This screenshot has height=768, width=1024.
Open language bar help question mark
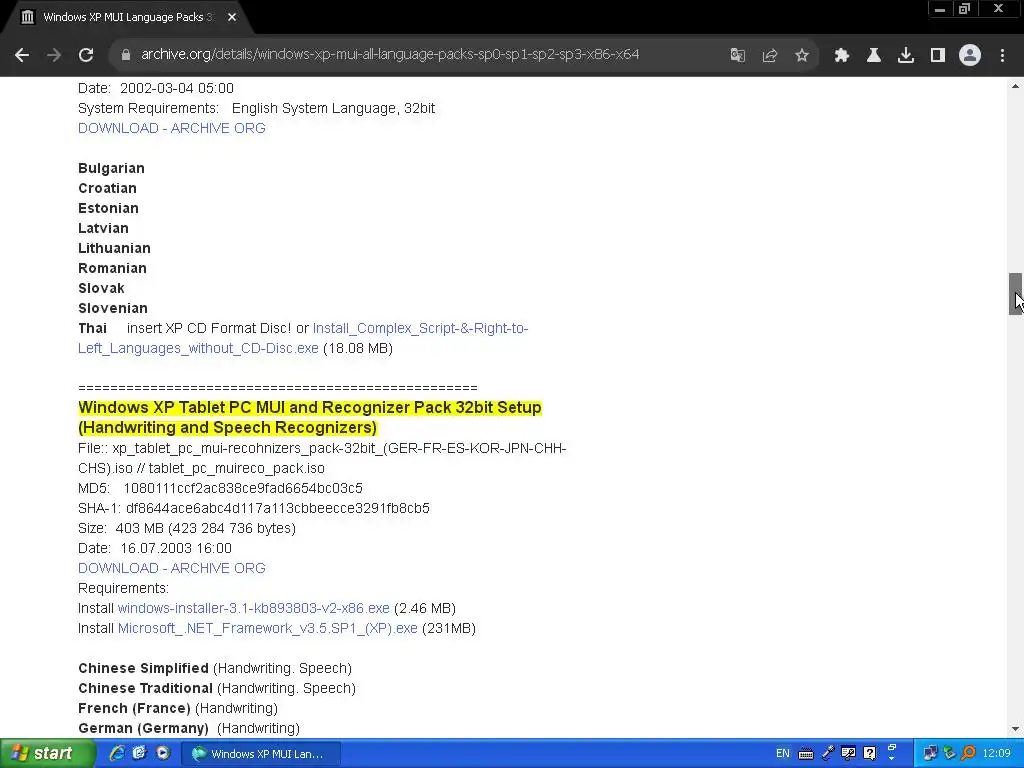(870, 754)
